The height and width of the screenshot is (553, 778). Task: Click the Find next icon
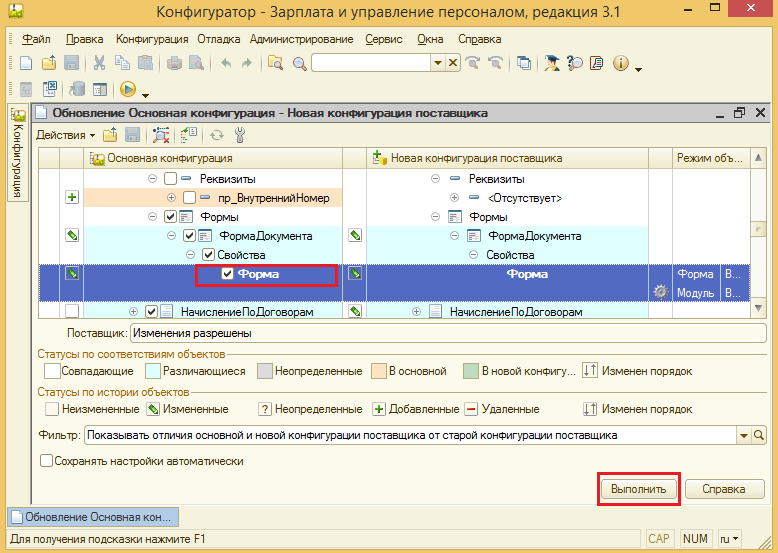tap(473, 62)
